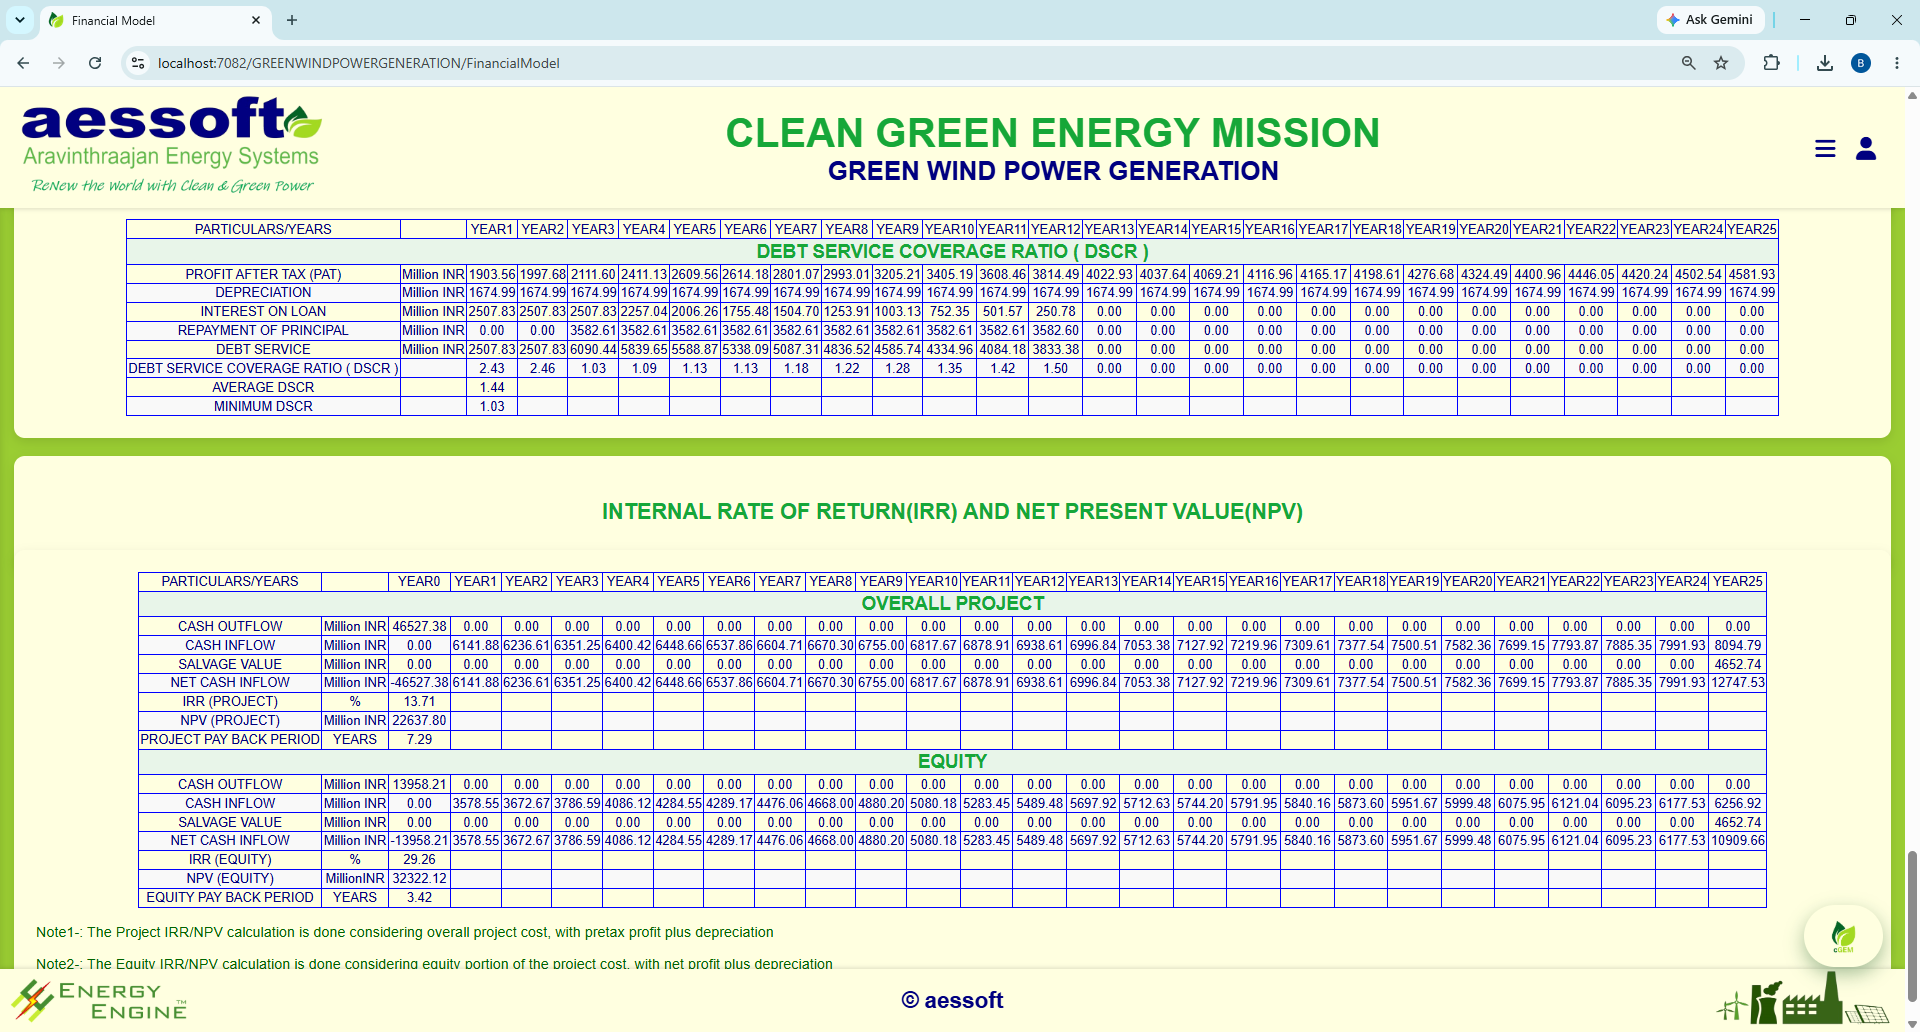Click the NPV (EQUITY) row label
Viewport: 1920px width, 1032px height.
230,878
